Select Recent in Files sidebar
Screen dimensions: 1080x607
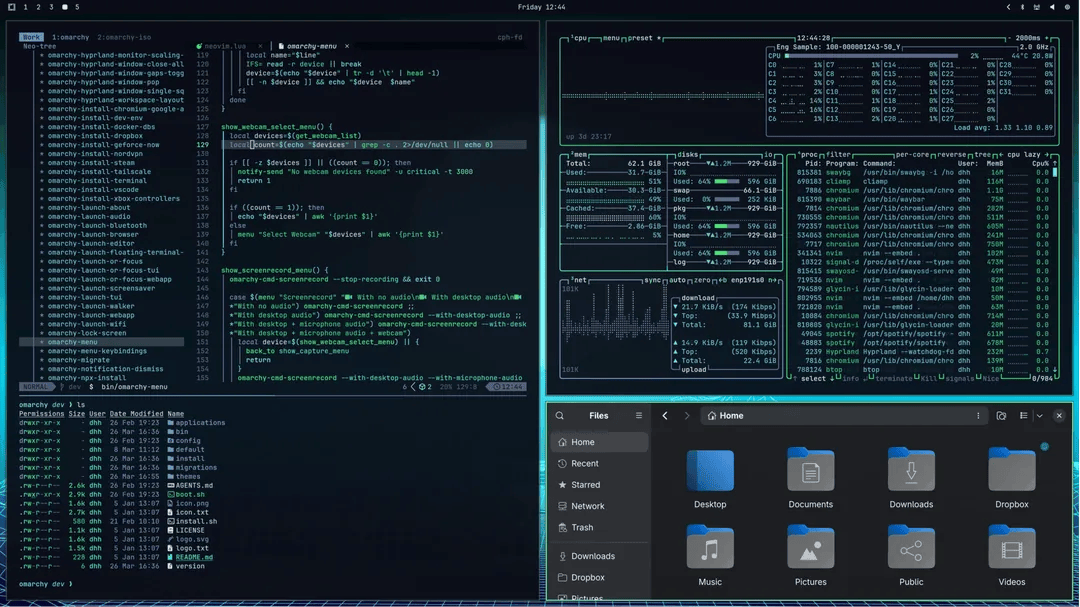click(x=599, y=463)
